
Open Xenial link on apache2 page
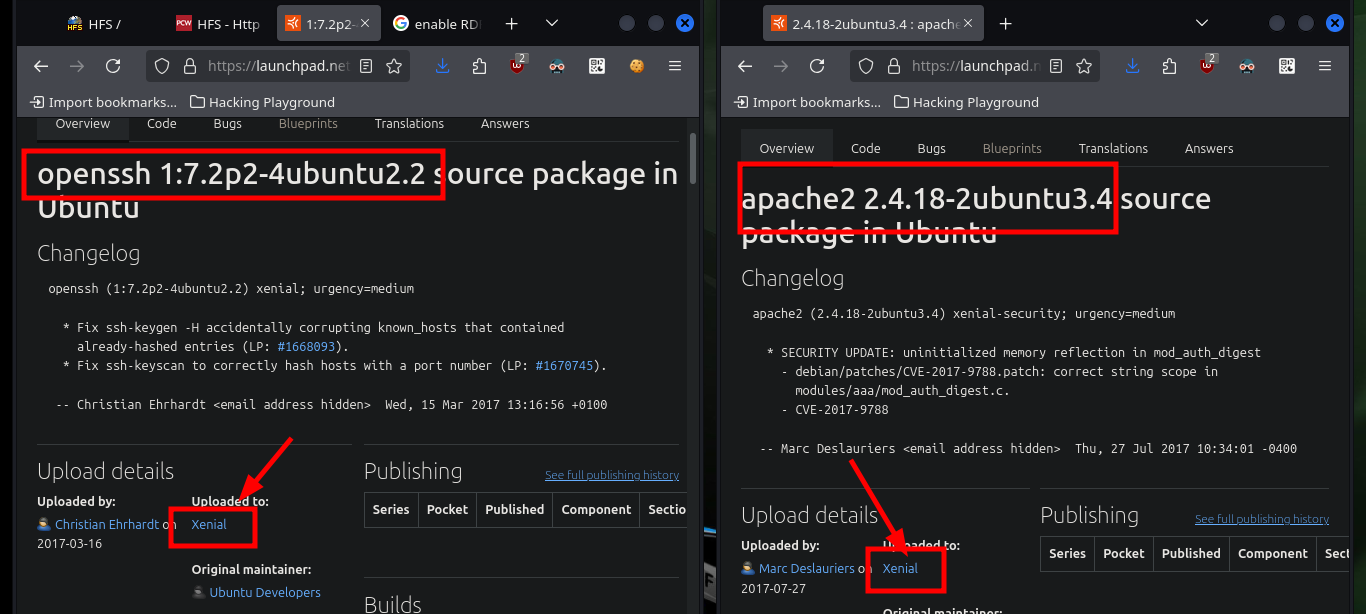[900, 568]
